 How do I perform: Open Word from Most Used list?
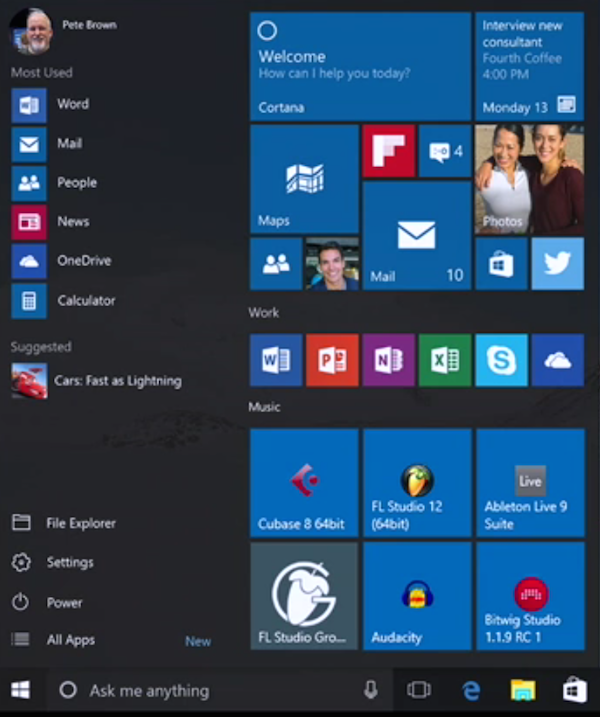(50, 106)
